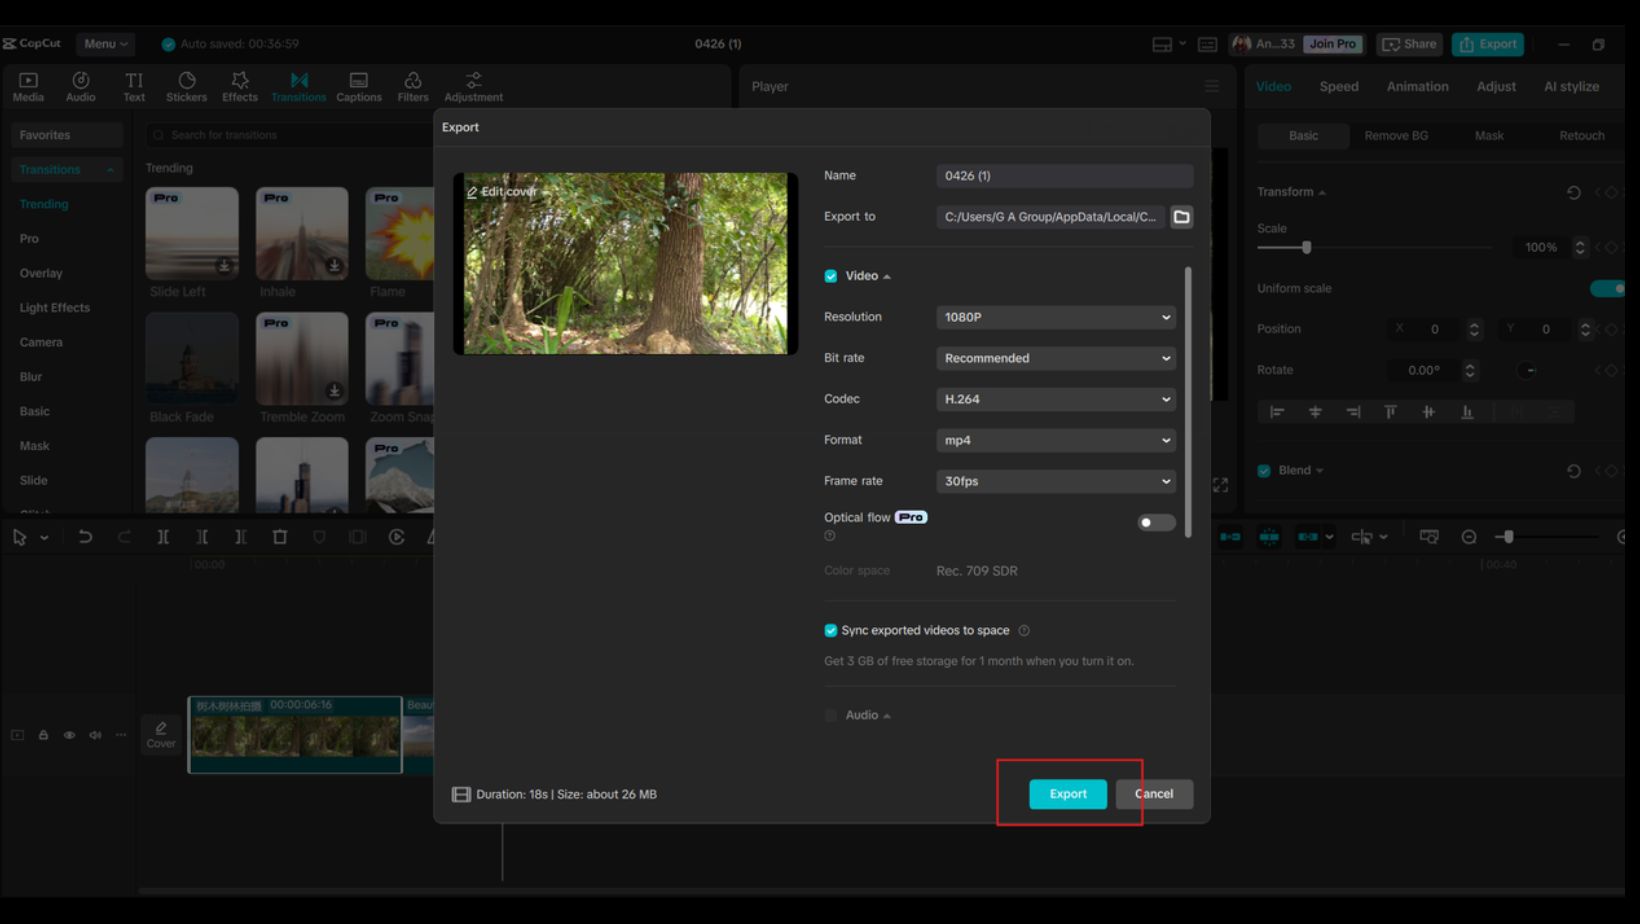Click the timeline zoom out magnifier icon

pos(1469,537)
